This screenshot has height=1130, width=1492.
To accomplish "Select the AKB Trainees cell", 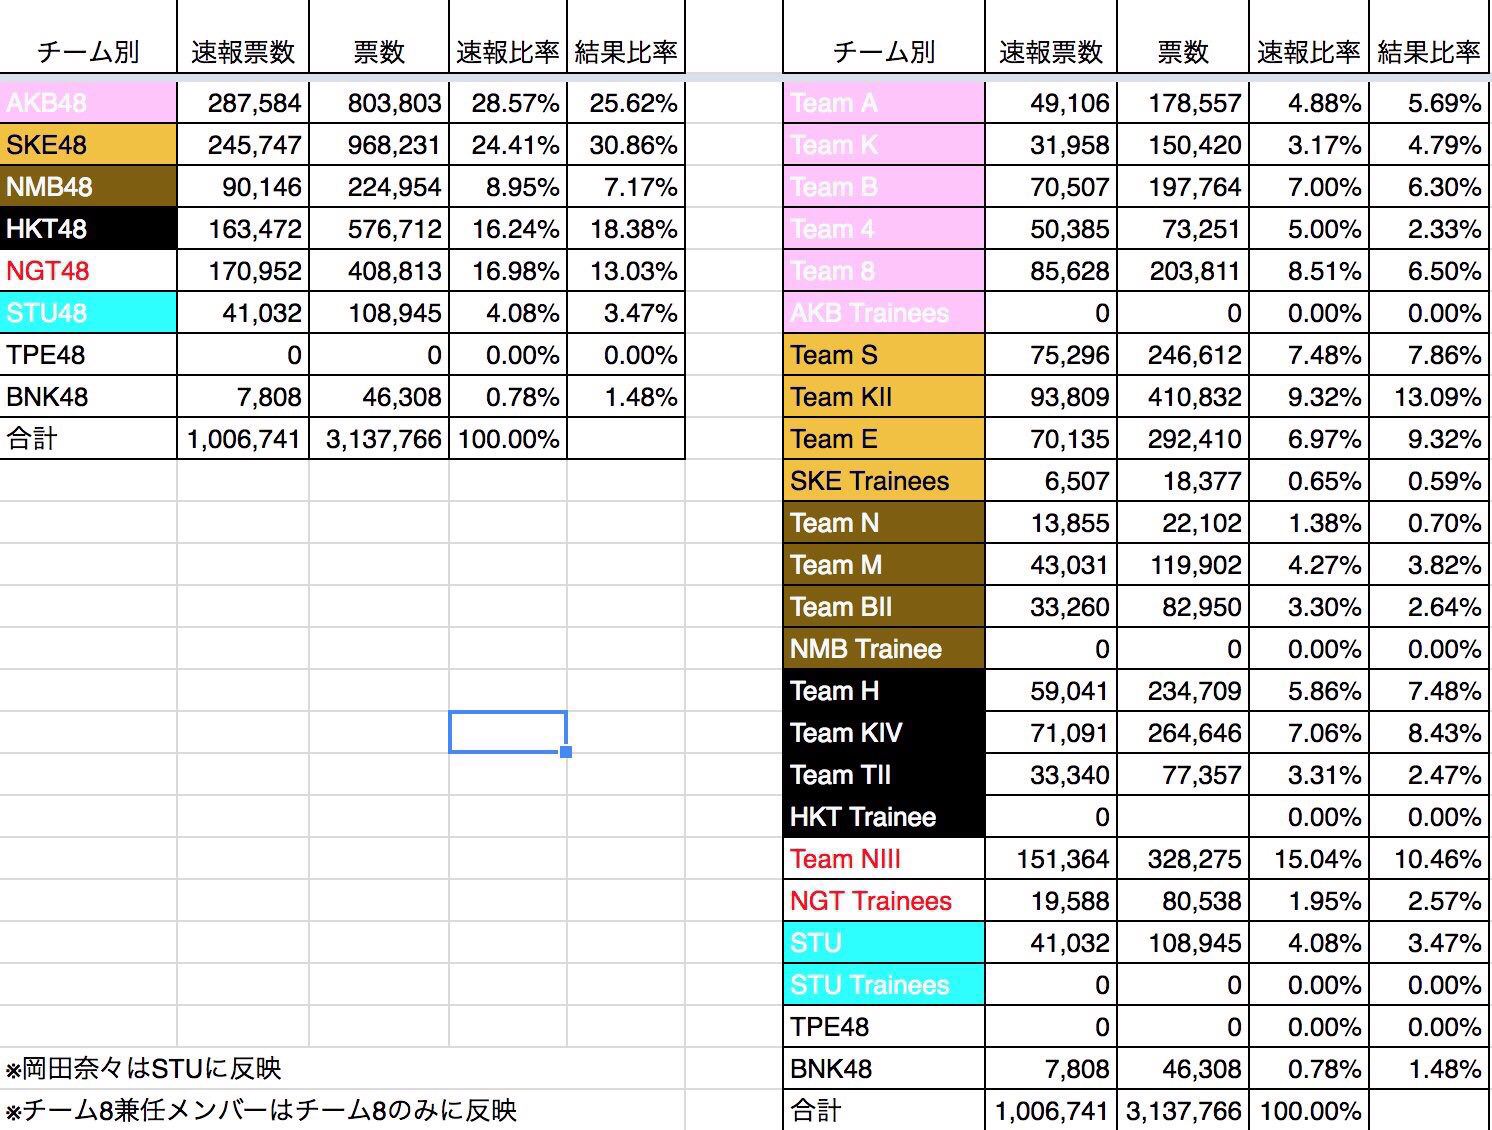I will 884,313.
